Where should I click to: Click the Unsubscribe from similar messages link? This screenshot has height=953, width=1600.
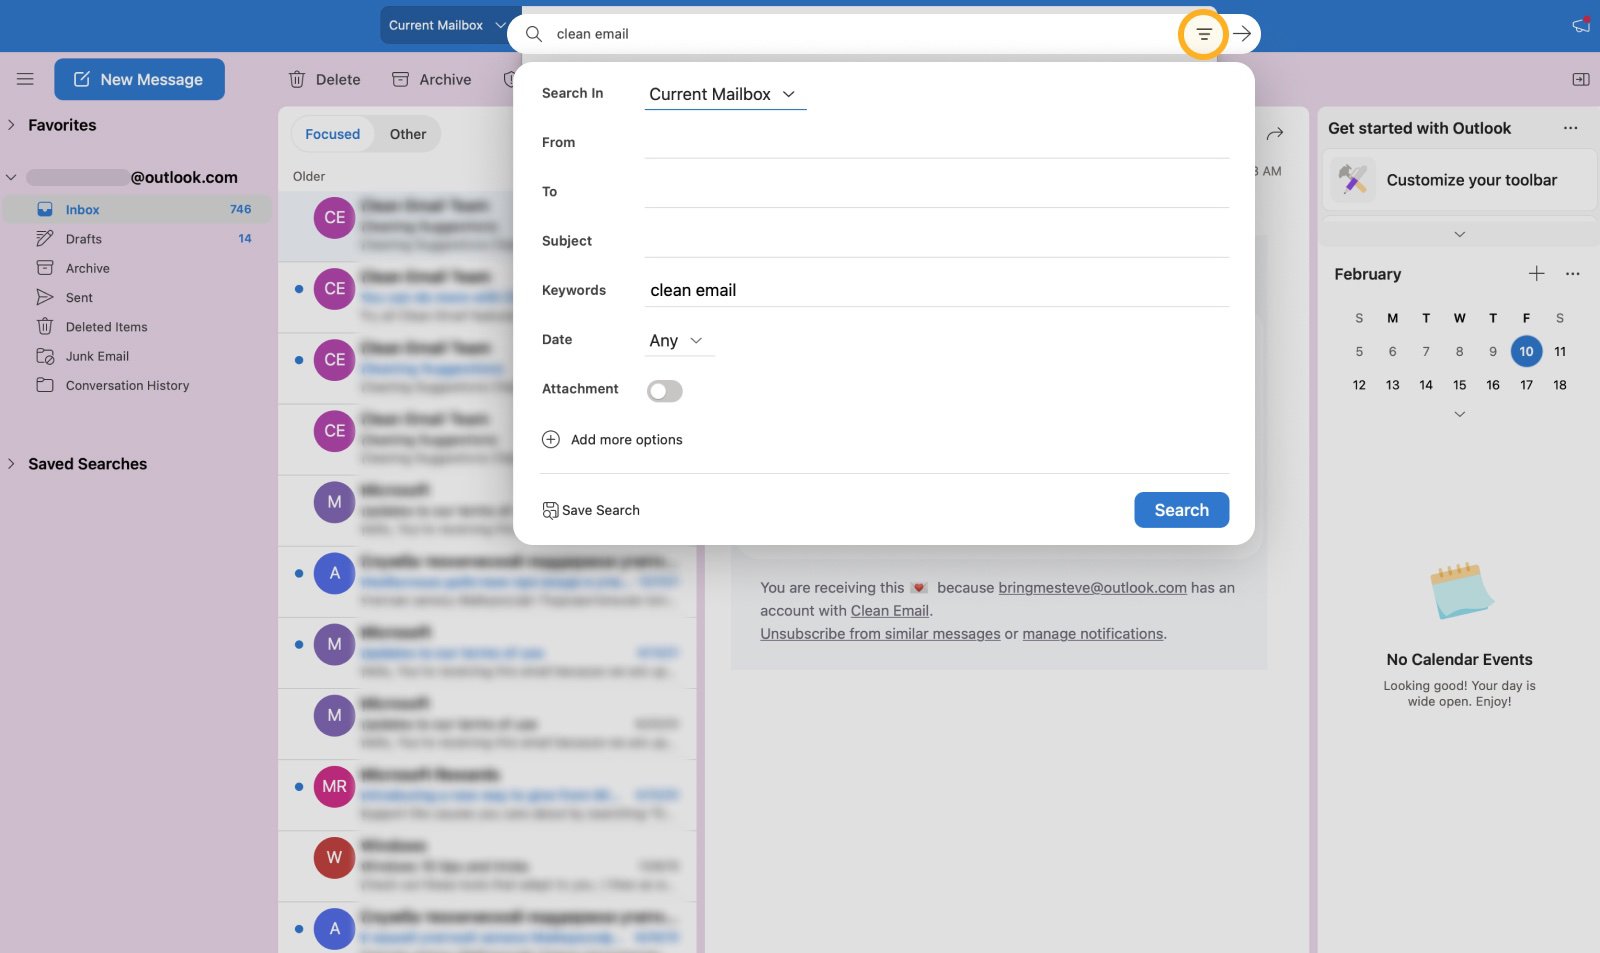click(x=879, y=633)
